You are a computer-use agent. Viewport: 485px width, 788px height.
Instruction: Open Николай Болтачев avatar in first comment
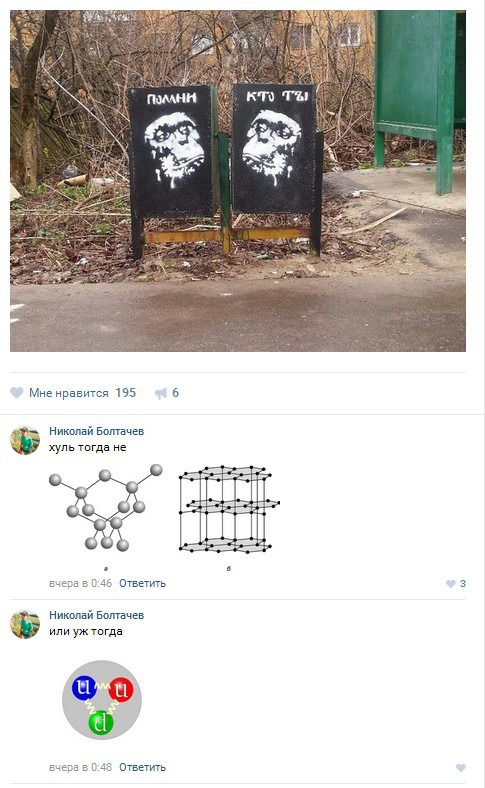[25, 440]
